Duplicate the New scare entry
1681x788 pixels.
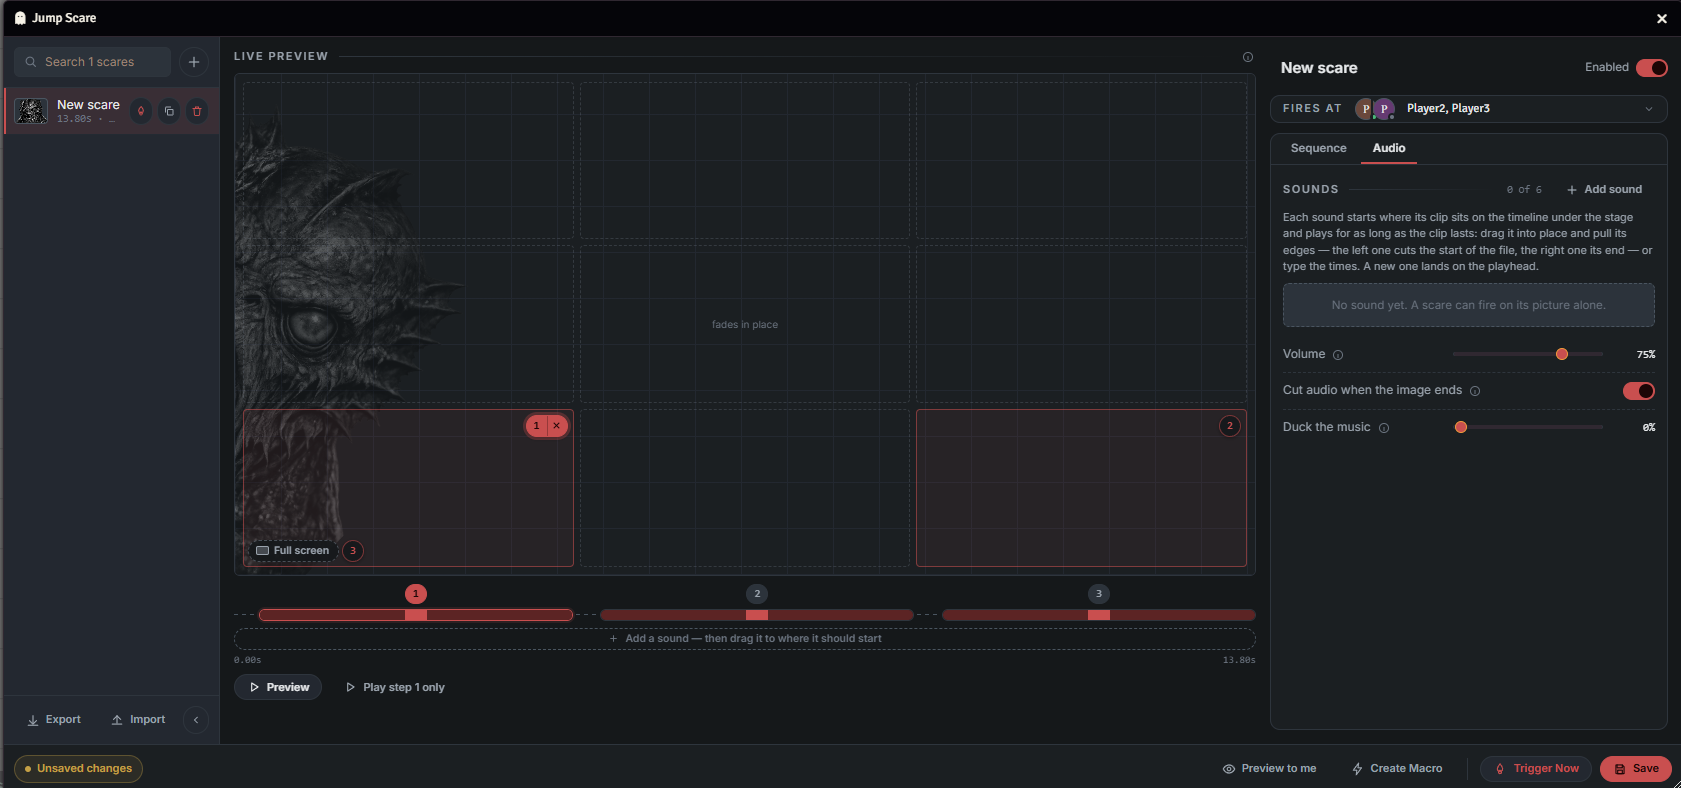point(169,111)
